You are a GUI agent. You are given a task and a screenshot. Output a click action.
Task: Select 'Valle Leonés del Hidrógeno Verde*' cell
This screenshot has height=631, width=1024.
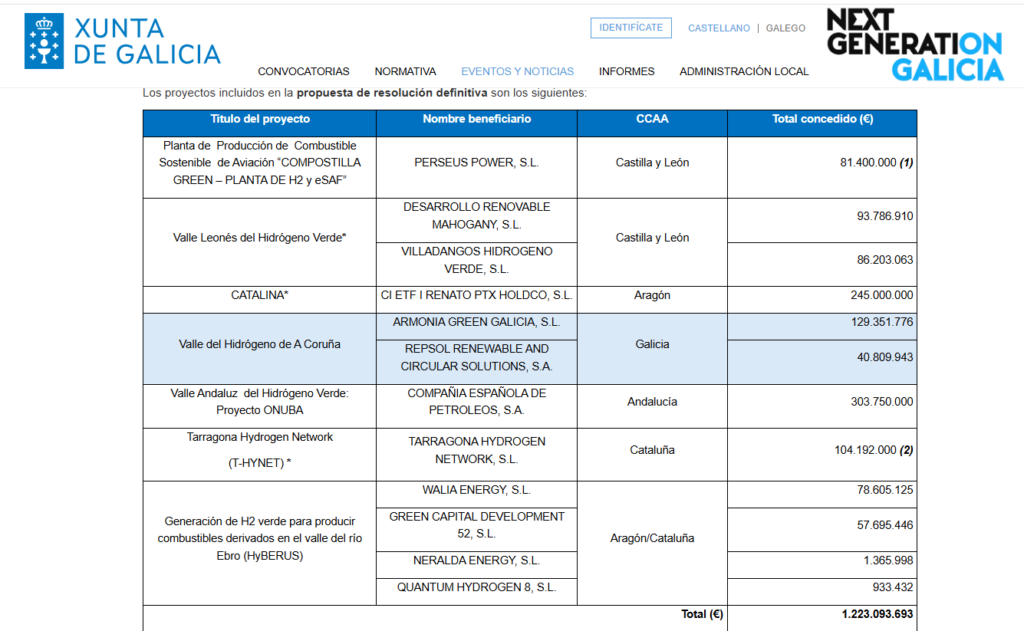260,242
